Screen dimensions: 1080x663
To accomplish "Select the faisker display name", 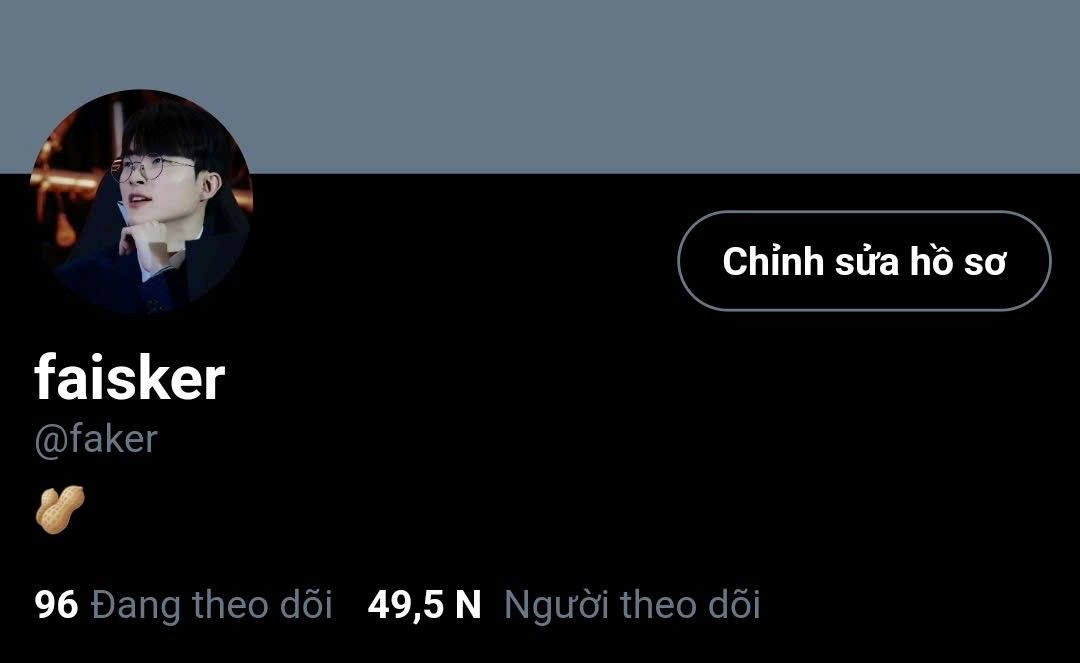I will point(129,377).
